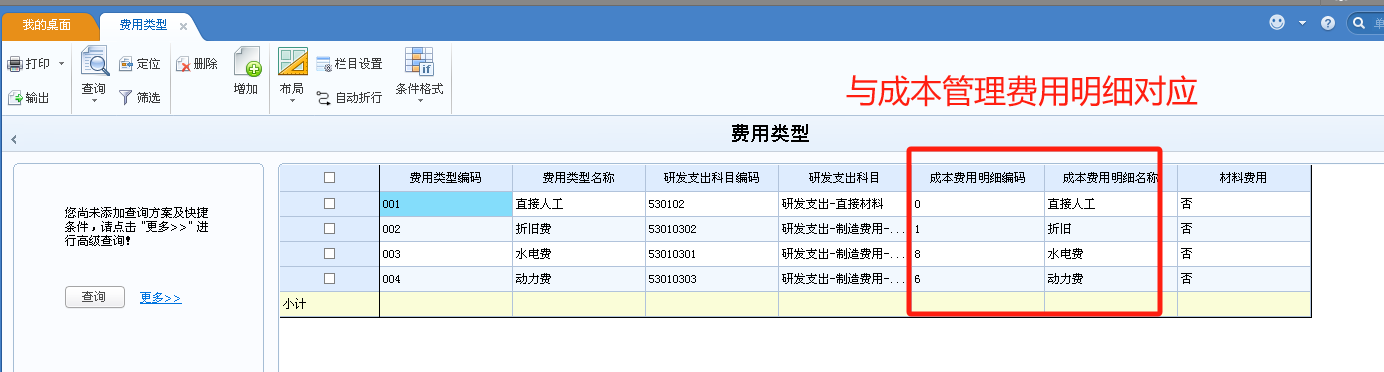Open the 更多>> link
This screenshot has height=372, width=1384.
coord(160,298)
